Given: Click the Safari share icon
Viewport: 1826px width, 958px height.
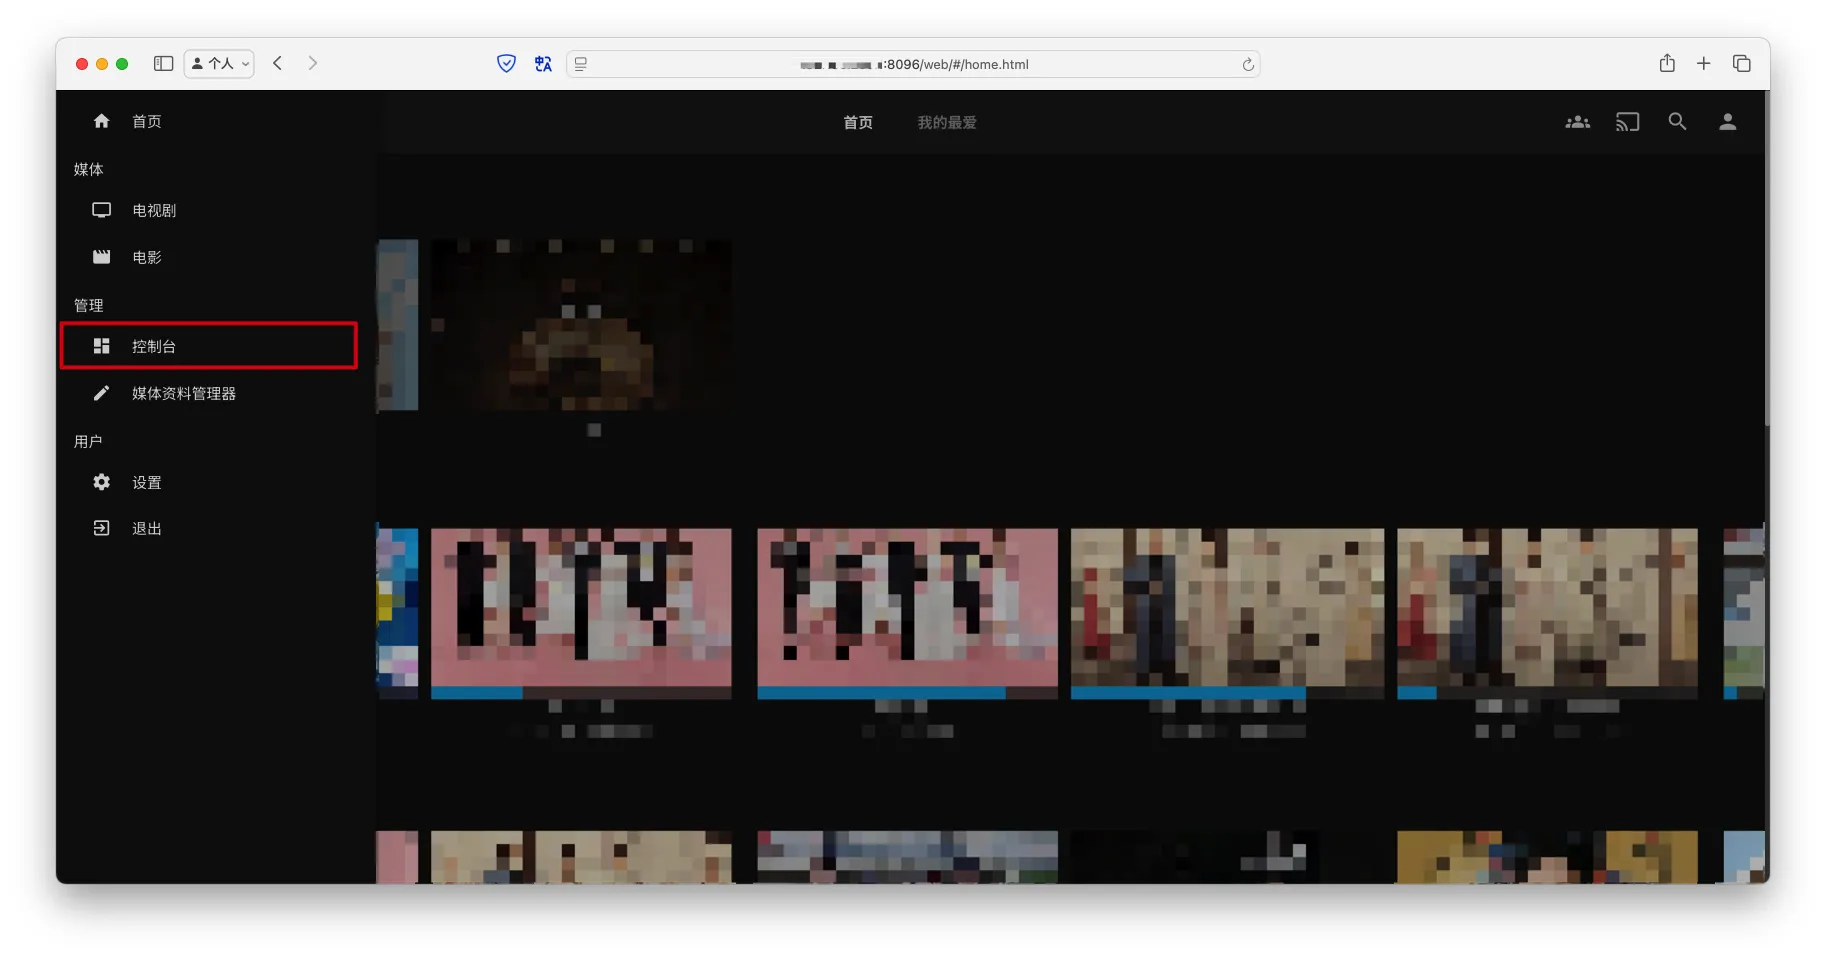Looking at the screenshot, I should (x=1667, y=64).
